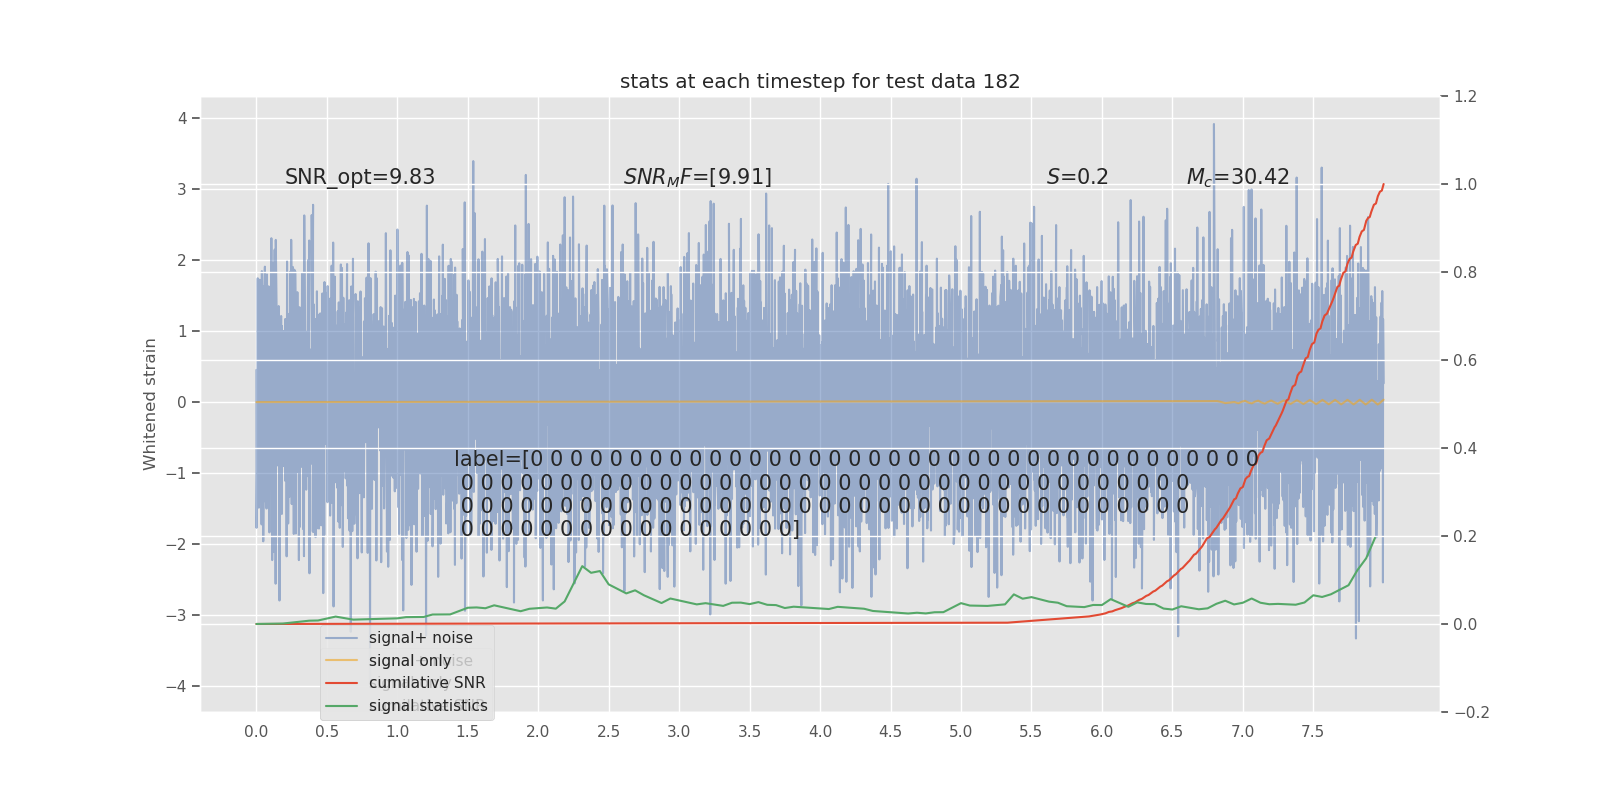Click the 'Whitened strain' y-axis label
Viewport: 1600px width, 800px height.
pos(150,404)
